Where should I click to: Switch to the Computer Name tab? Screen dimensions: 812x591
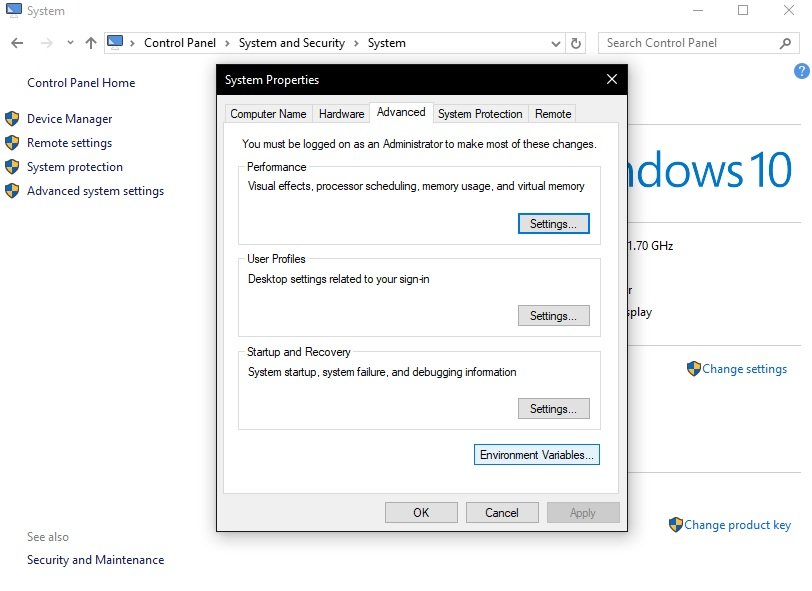point(268,114)
